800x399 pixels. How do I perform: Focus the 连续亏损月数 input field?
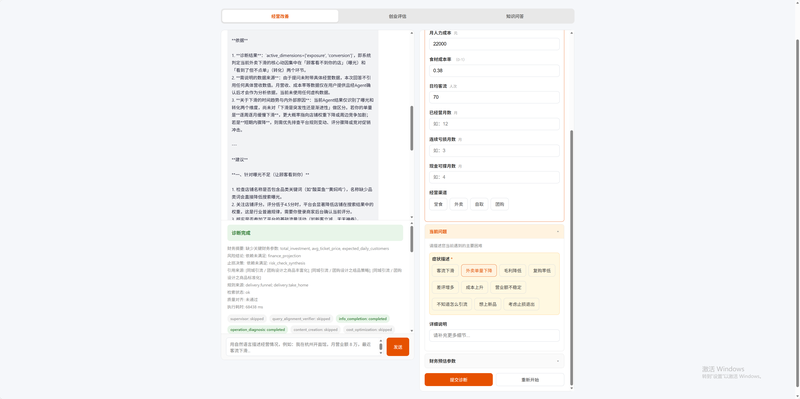tap(494, 151)
